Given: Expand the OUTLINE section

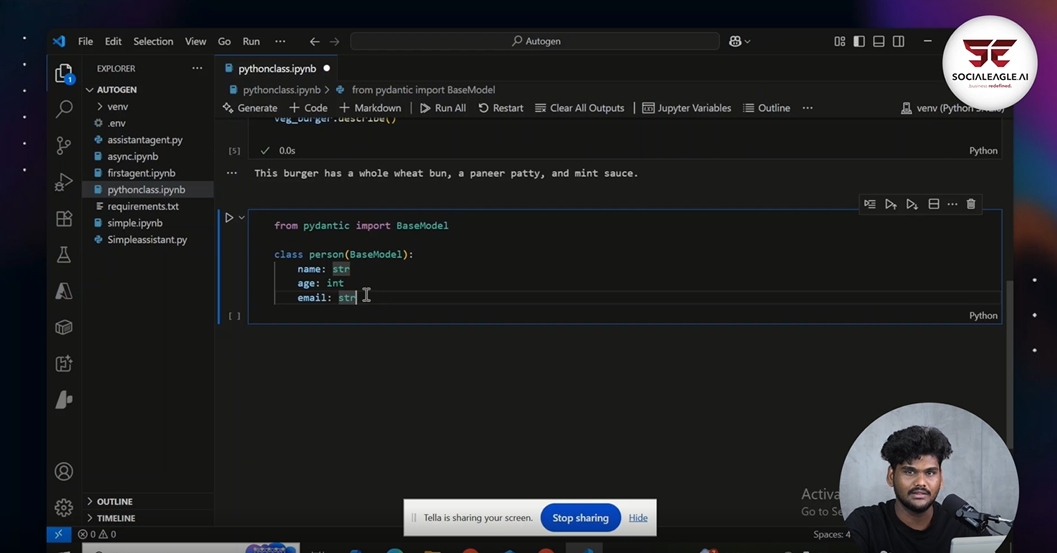Looking at the screenshot, I should [x=114, y=501].
